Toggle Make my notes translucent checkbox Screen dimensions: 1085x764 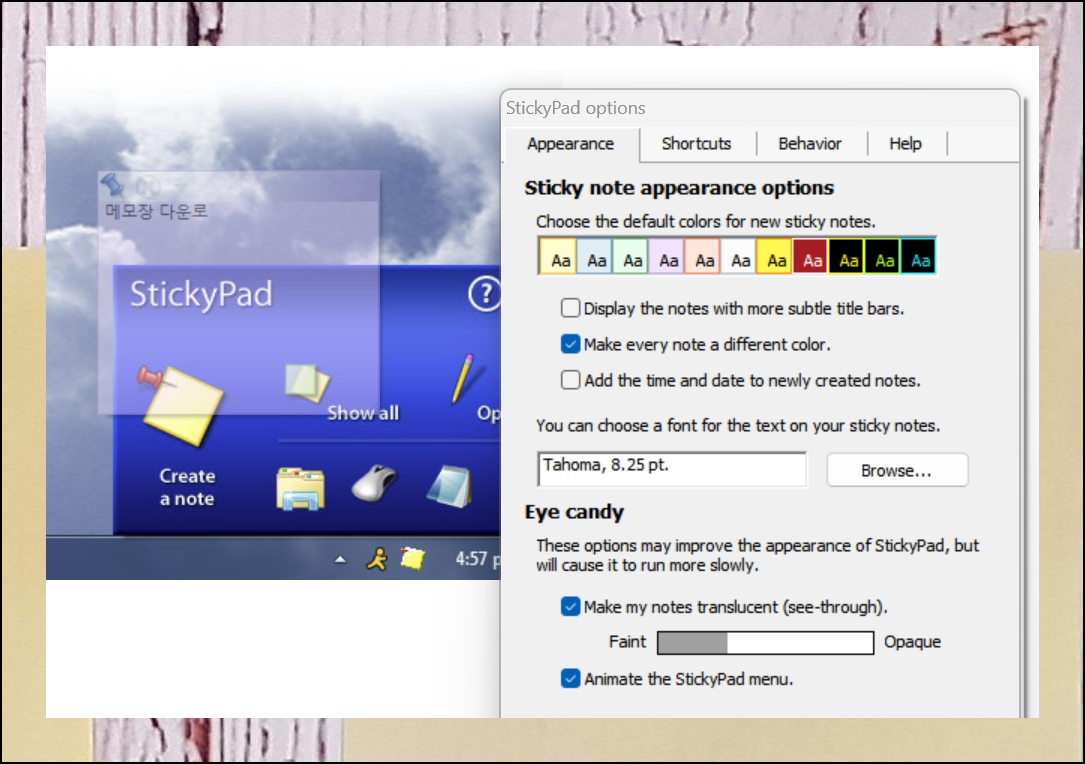click(570, 606)
